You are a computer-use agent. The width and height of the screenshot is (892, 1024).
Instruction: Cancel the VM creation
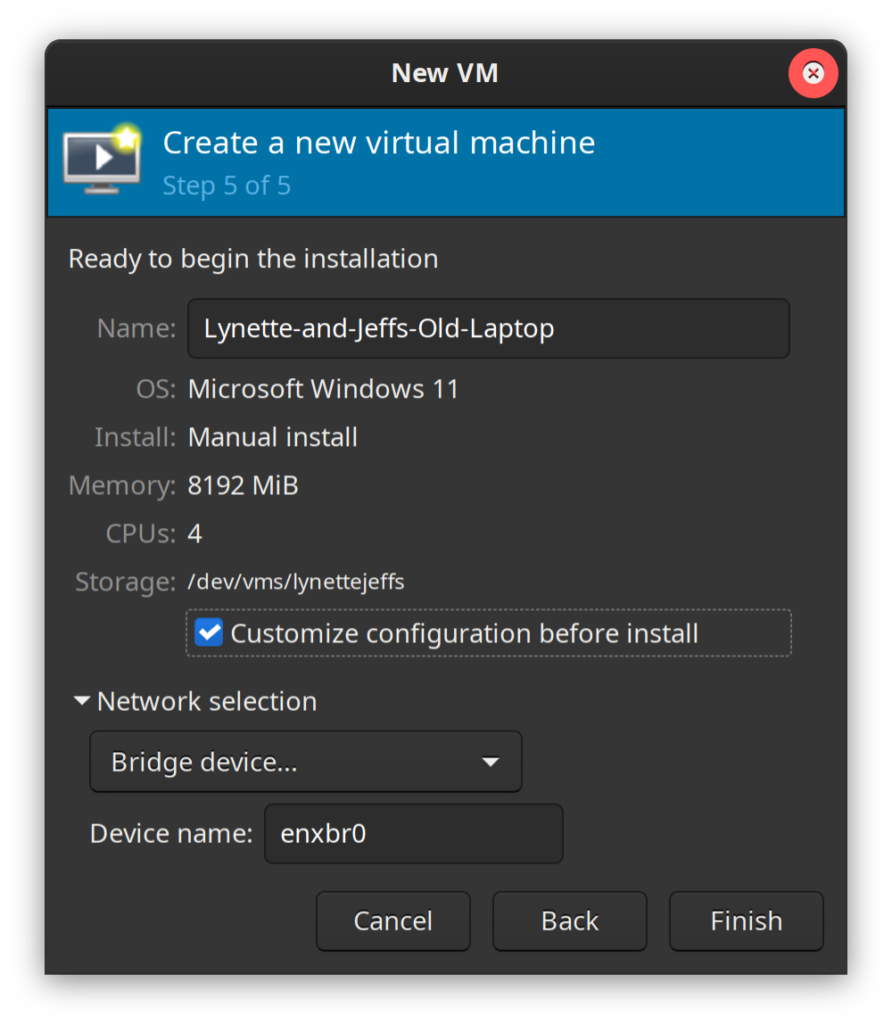click(393, 921)
